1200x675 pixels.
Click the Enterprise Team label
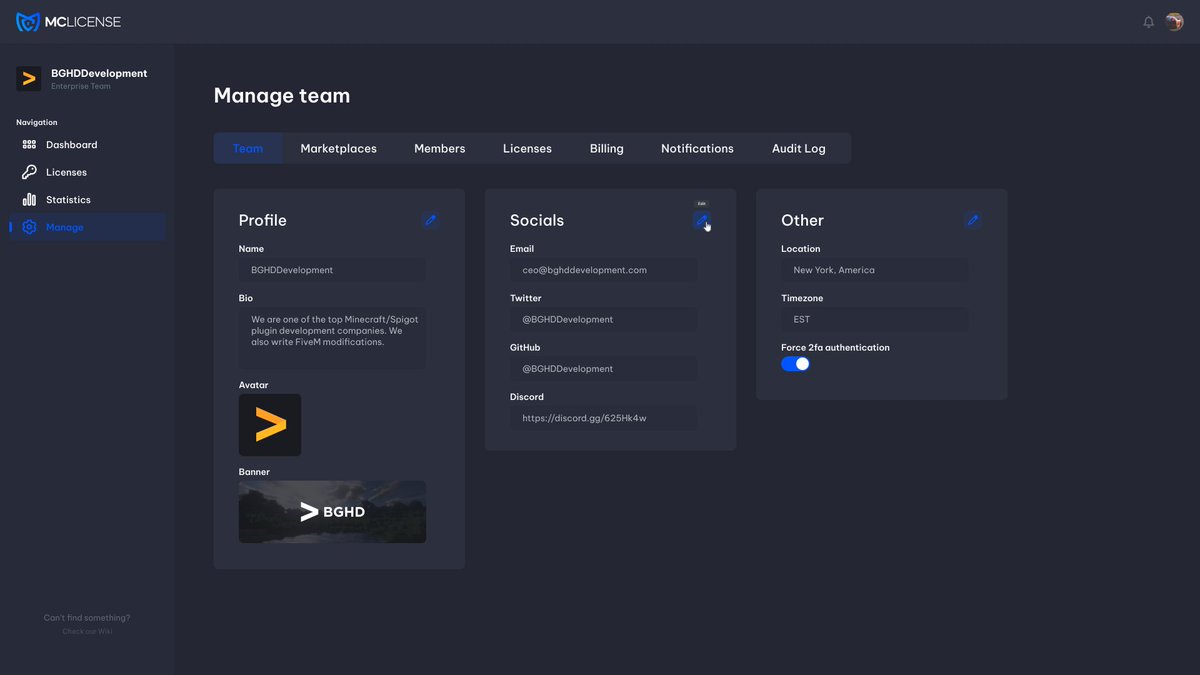pos(81,87)
